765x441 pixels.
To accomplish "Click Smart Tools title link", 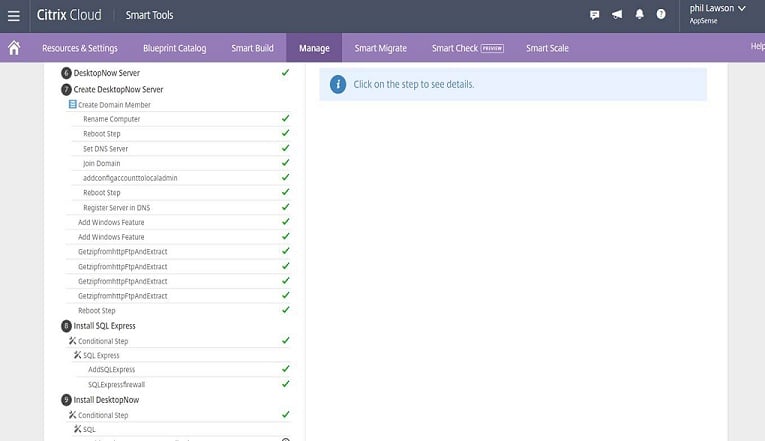I will tap(149, 15).
